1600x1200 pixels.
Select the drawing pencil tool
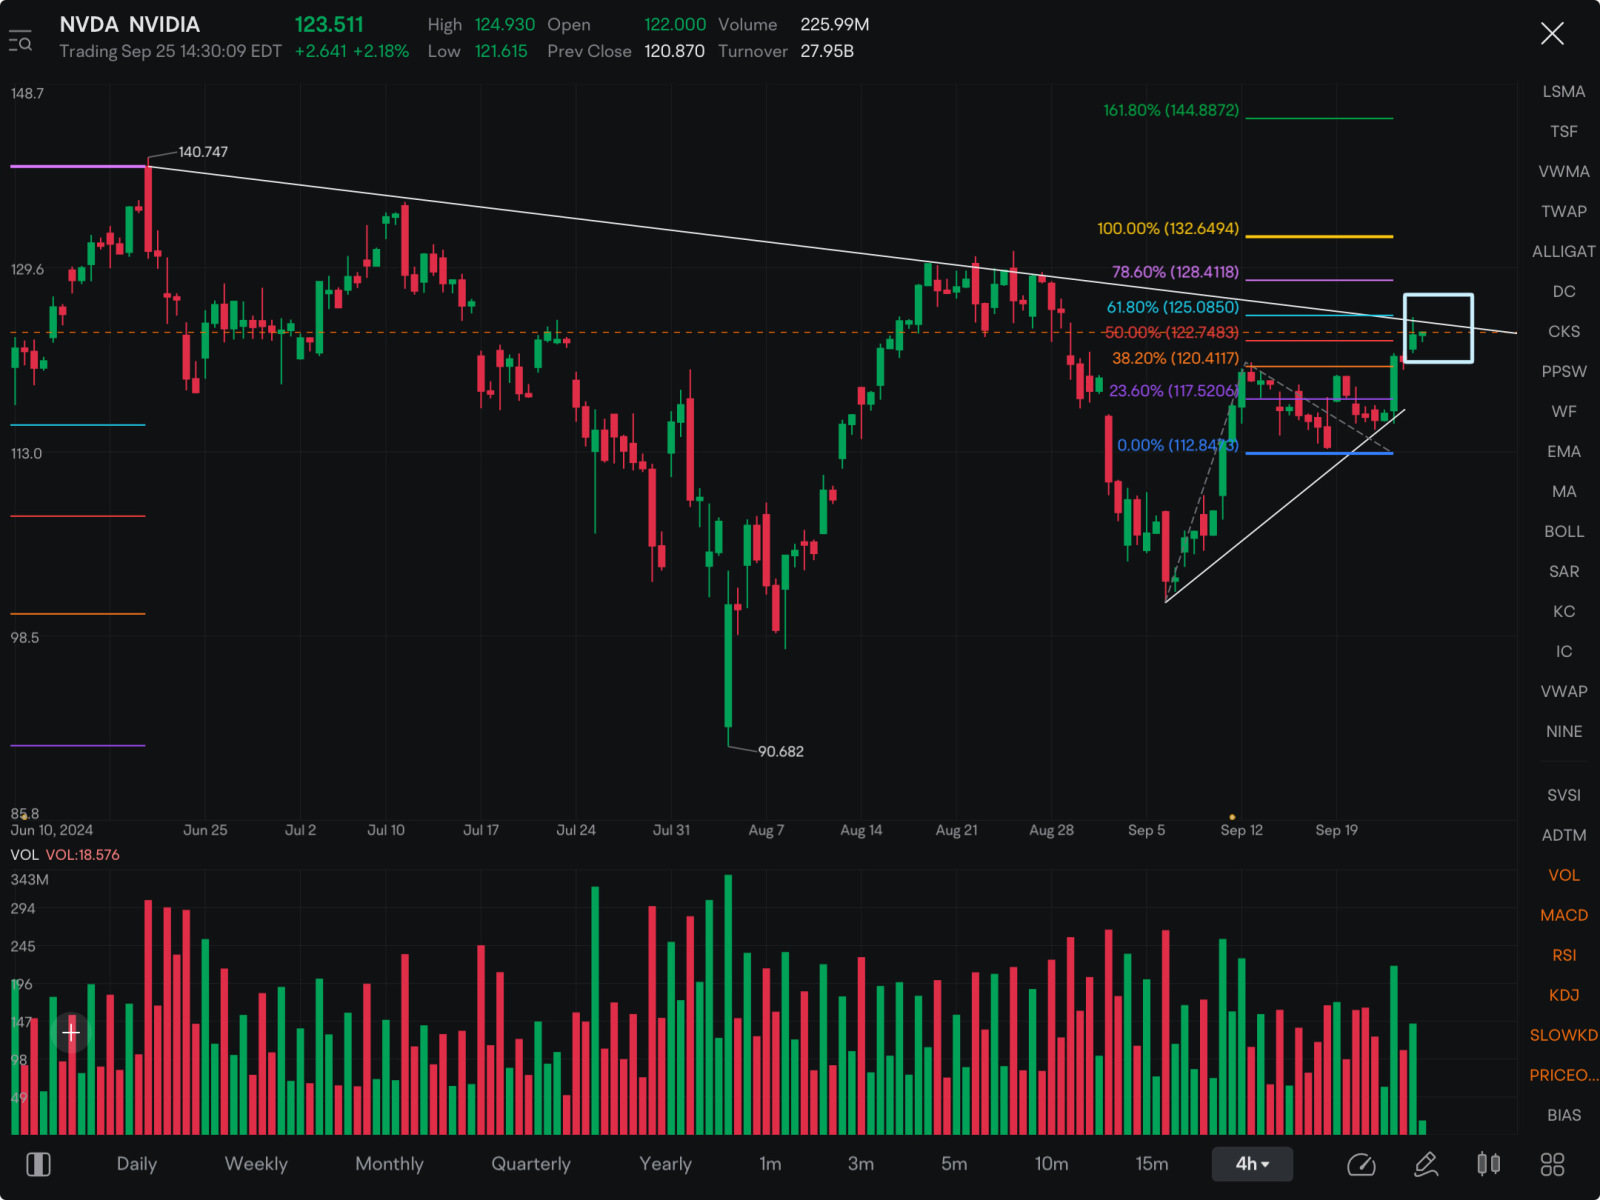tap(1426, 1164)
